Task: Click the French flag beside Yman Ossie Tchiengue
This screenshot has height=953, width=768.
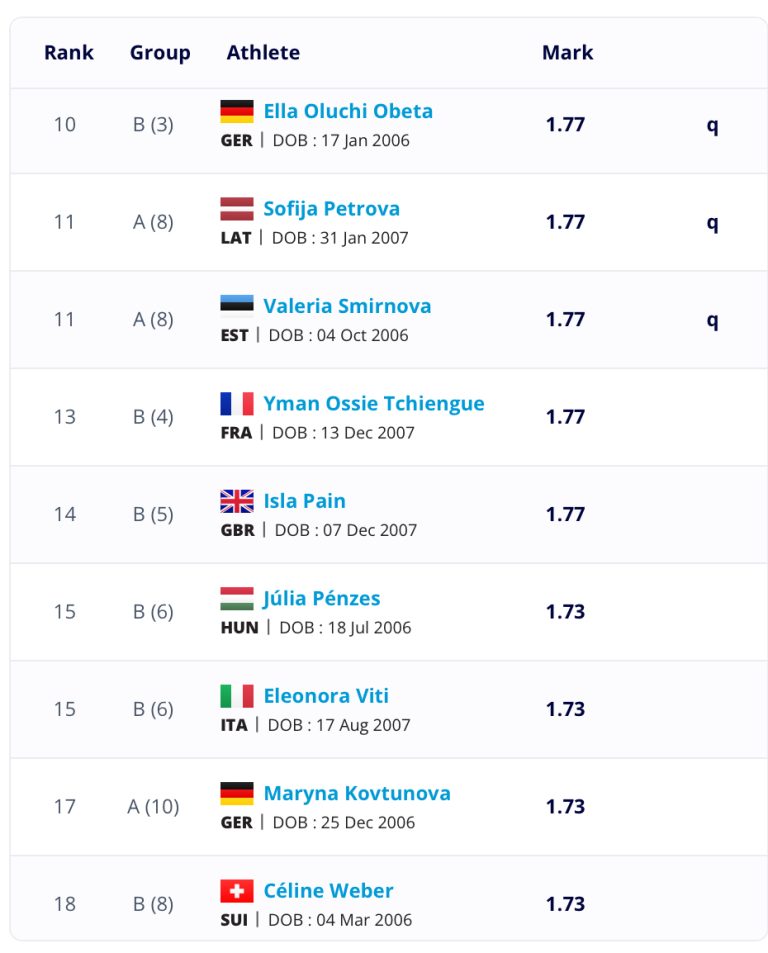Action: pyautogui.click(x=236, y=404)
